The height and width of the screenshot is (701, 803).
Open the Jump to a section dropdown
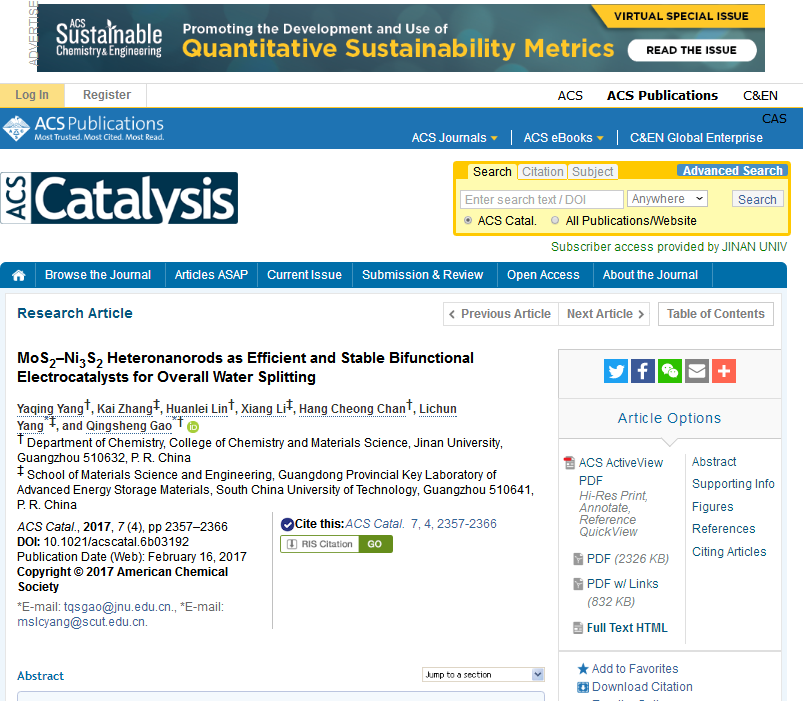coord(483,675)
